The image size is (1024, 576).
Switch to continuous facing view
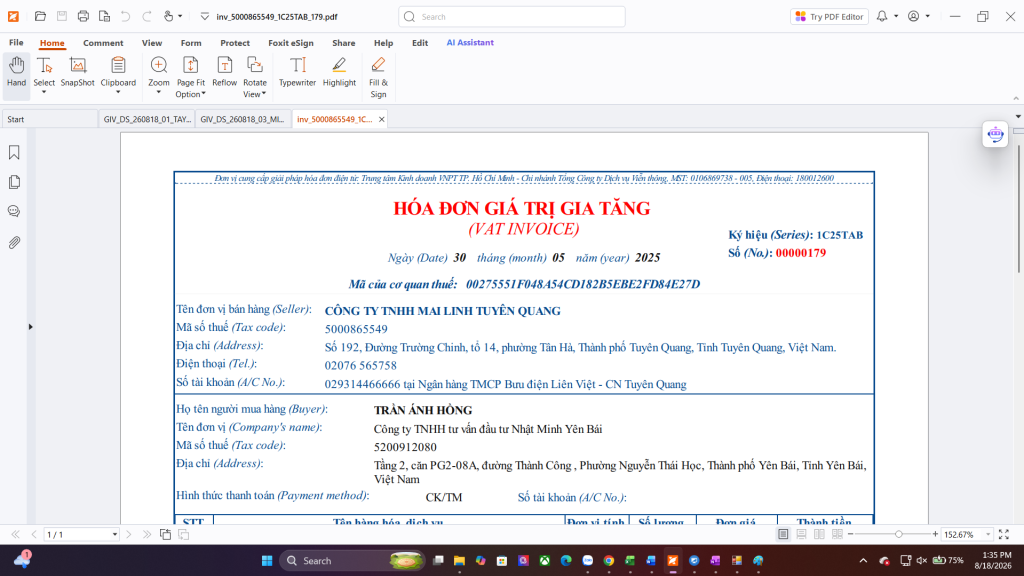[837, 534]
